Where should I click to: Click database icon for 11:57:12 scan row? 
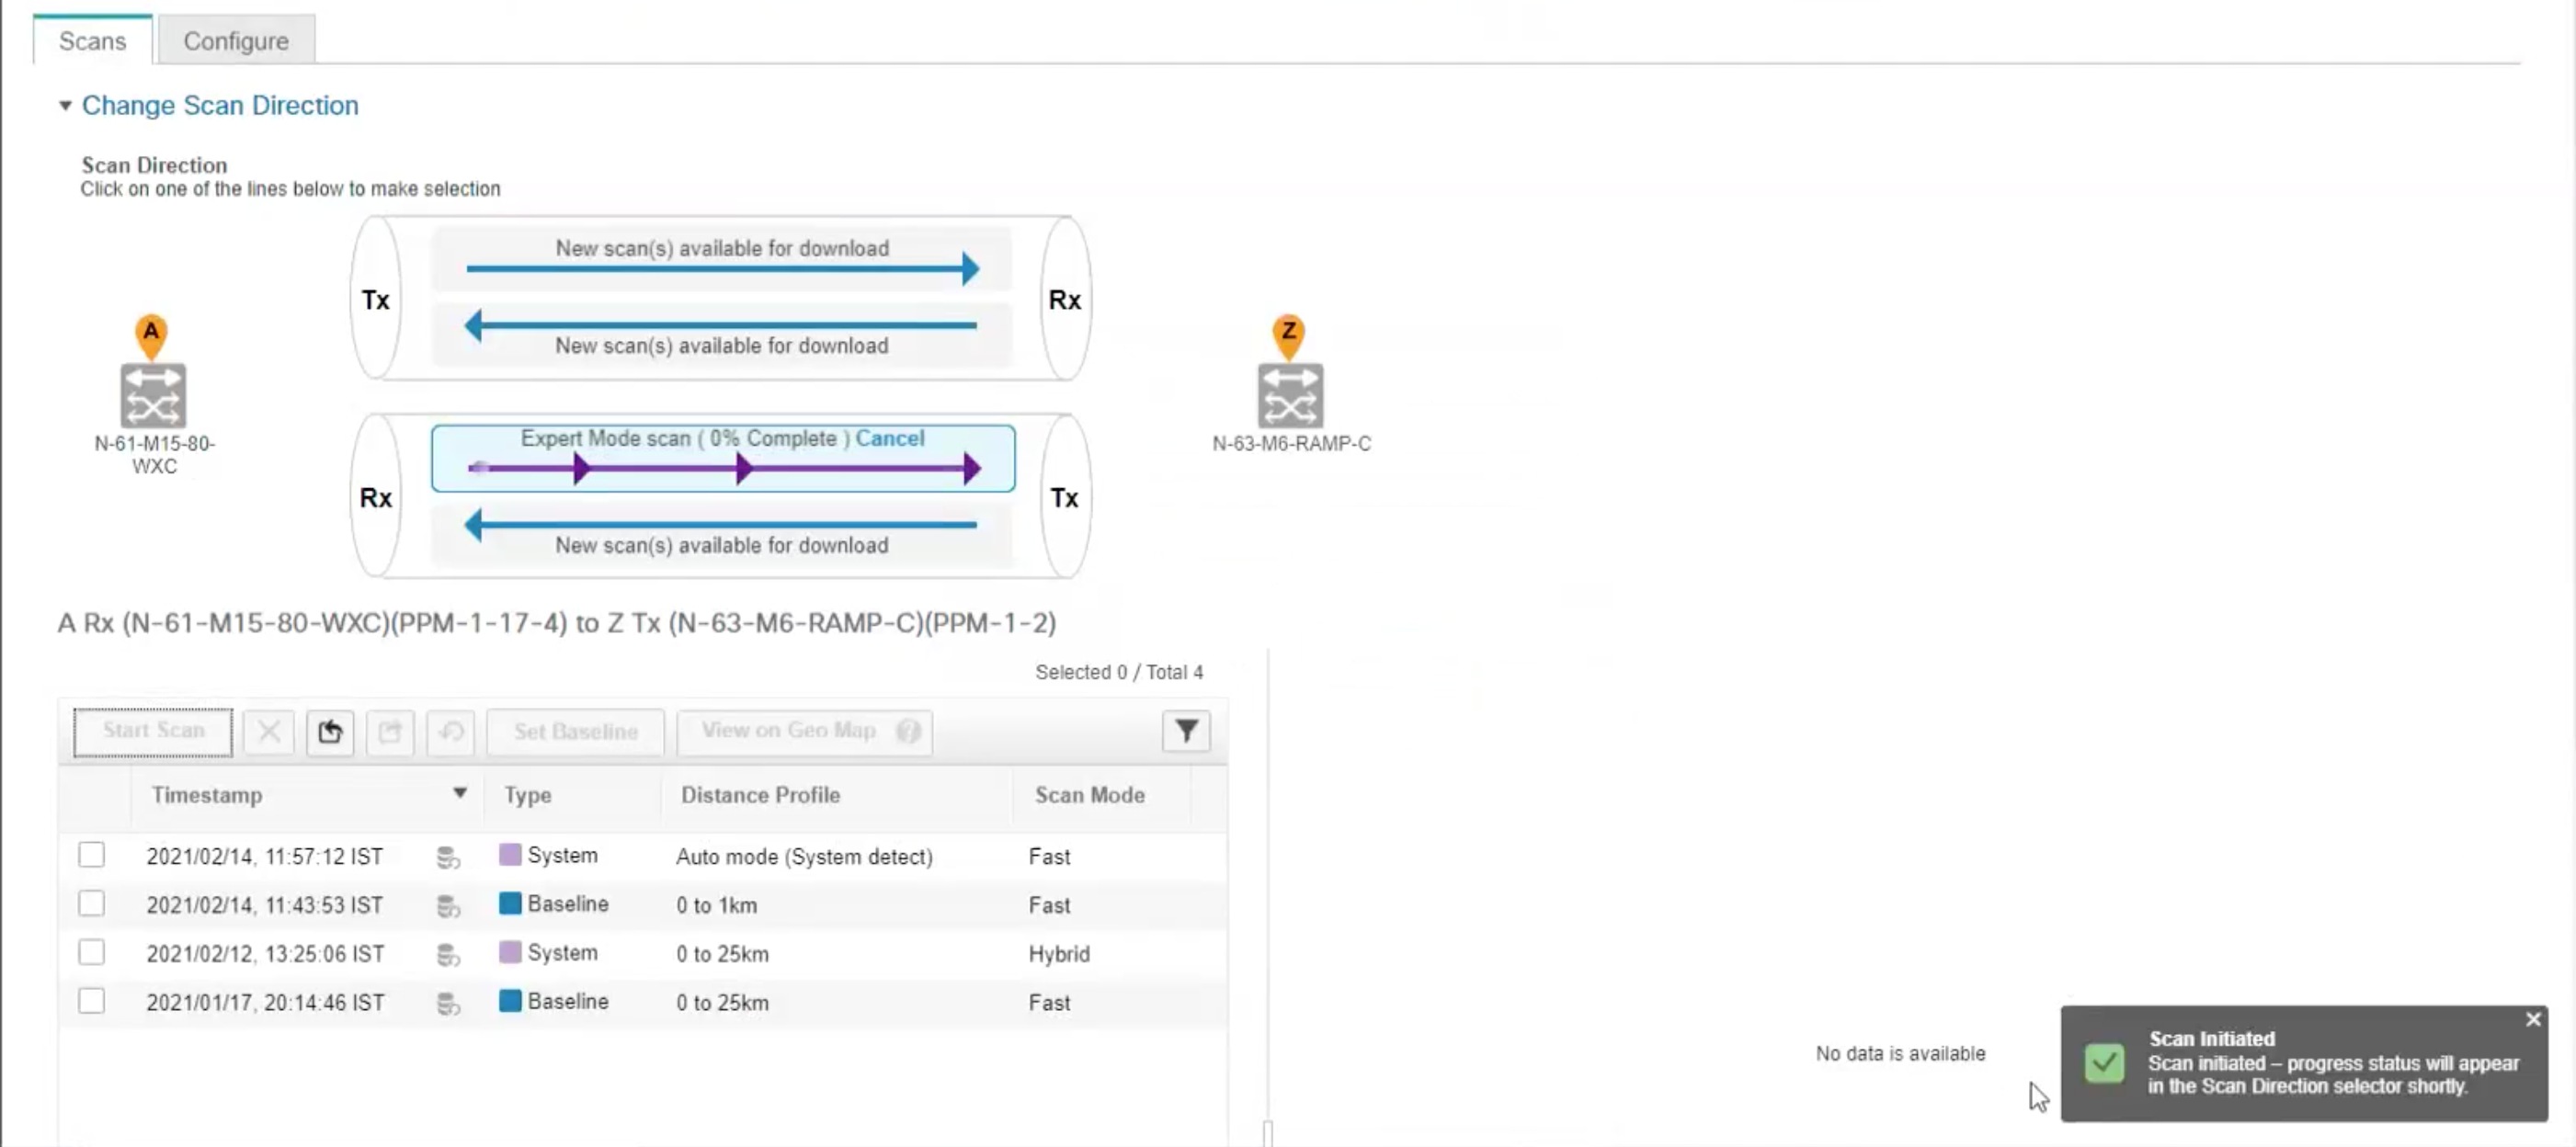click(x=448, y=857)
